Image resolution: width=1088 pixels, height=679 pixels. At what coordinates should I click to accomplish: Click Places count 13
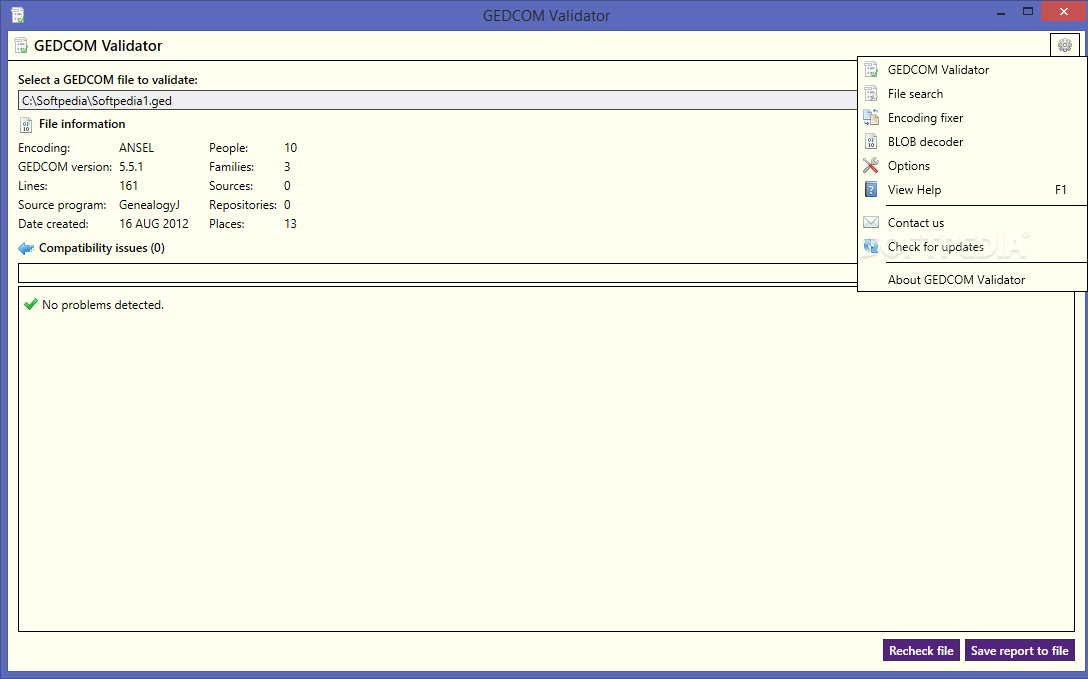pyautogui.click(x=291, y=224)
